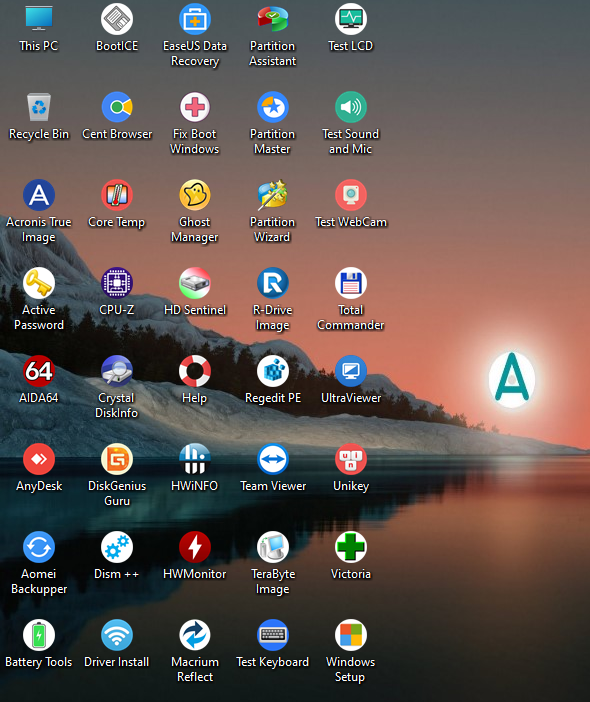Image resolution: width=590 pixels, height=702 pixels.
Task: Select the BootICE shortcut
Action: click(x=117, y=19)
